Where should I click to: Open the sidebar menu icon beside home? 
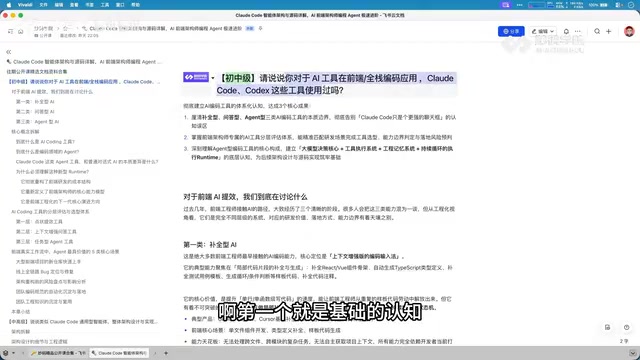point(10,31)
